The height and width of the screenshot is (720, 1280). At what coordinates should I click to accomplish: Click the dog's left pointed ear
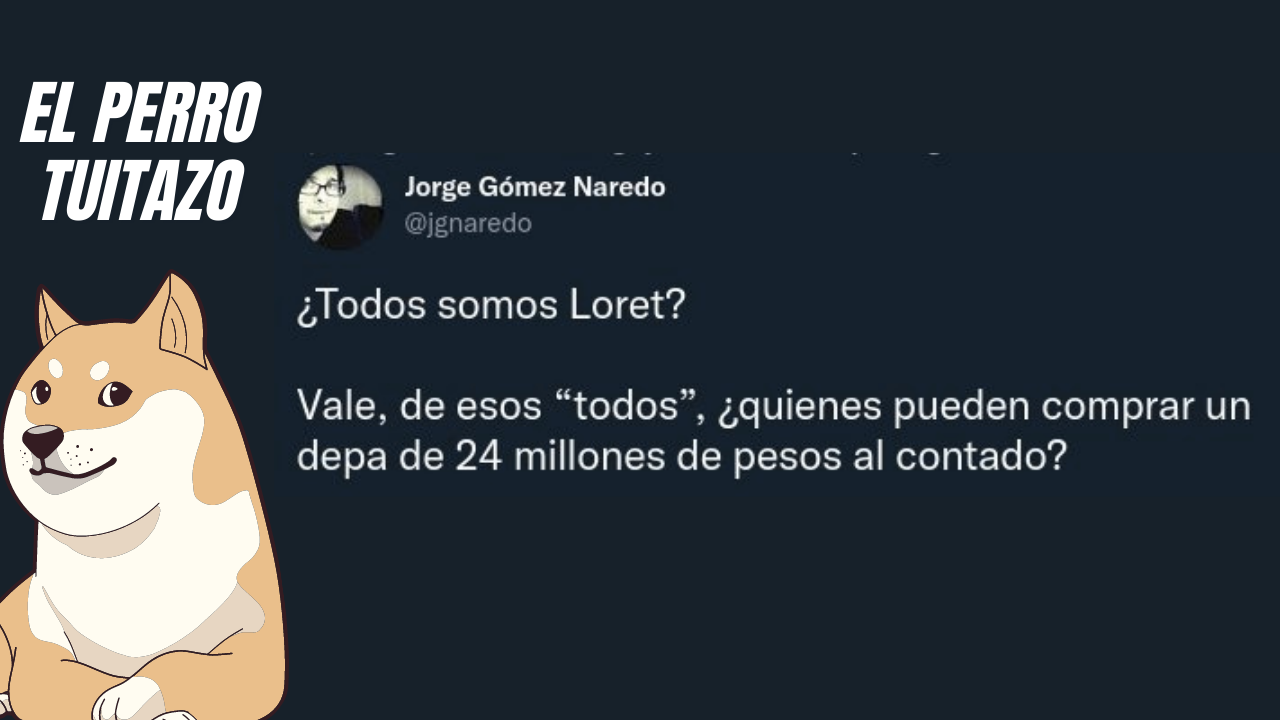[x=53, y=318]
